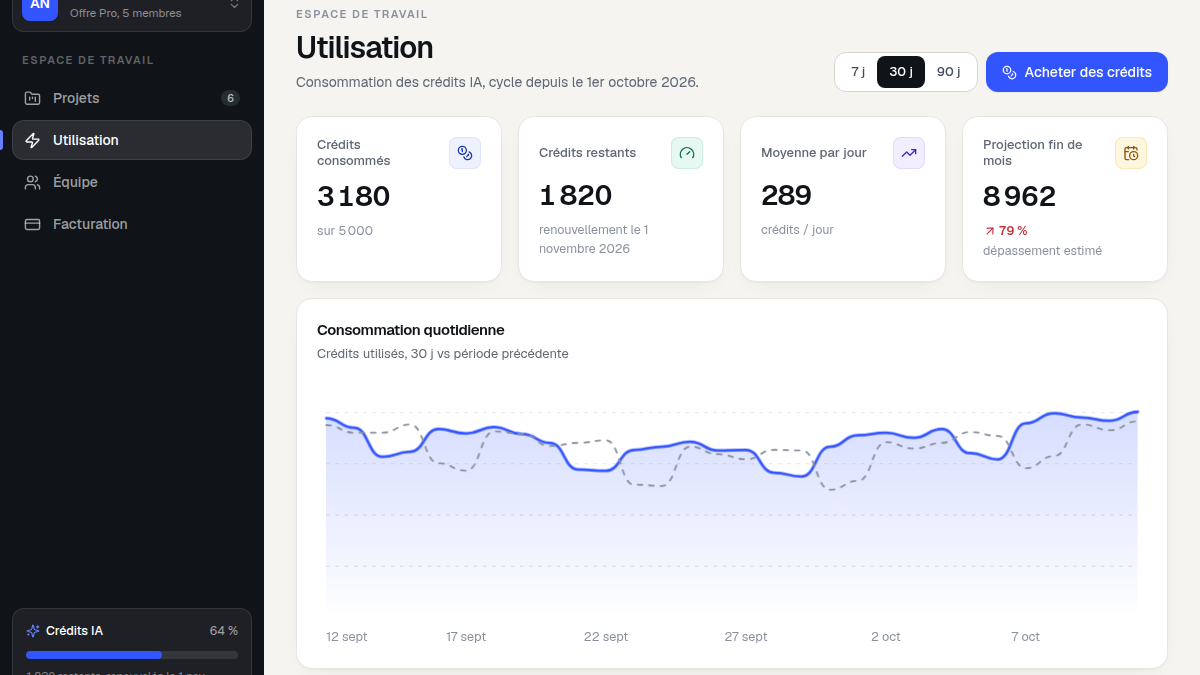Viewport: 1200px width, 675px height.
Task: Click the 7 oct axis label
Action: tap(1025, 637)
